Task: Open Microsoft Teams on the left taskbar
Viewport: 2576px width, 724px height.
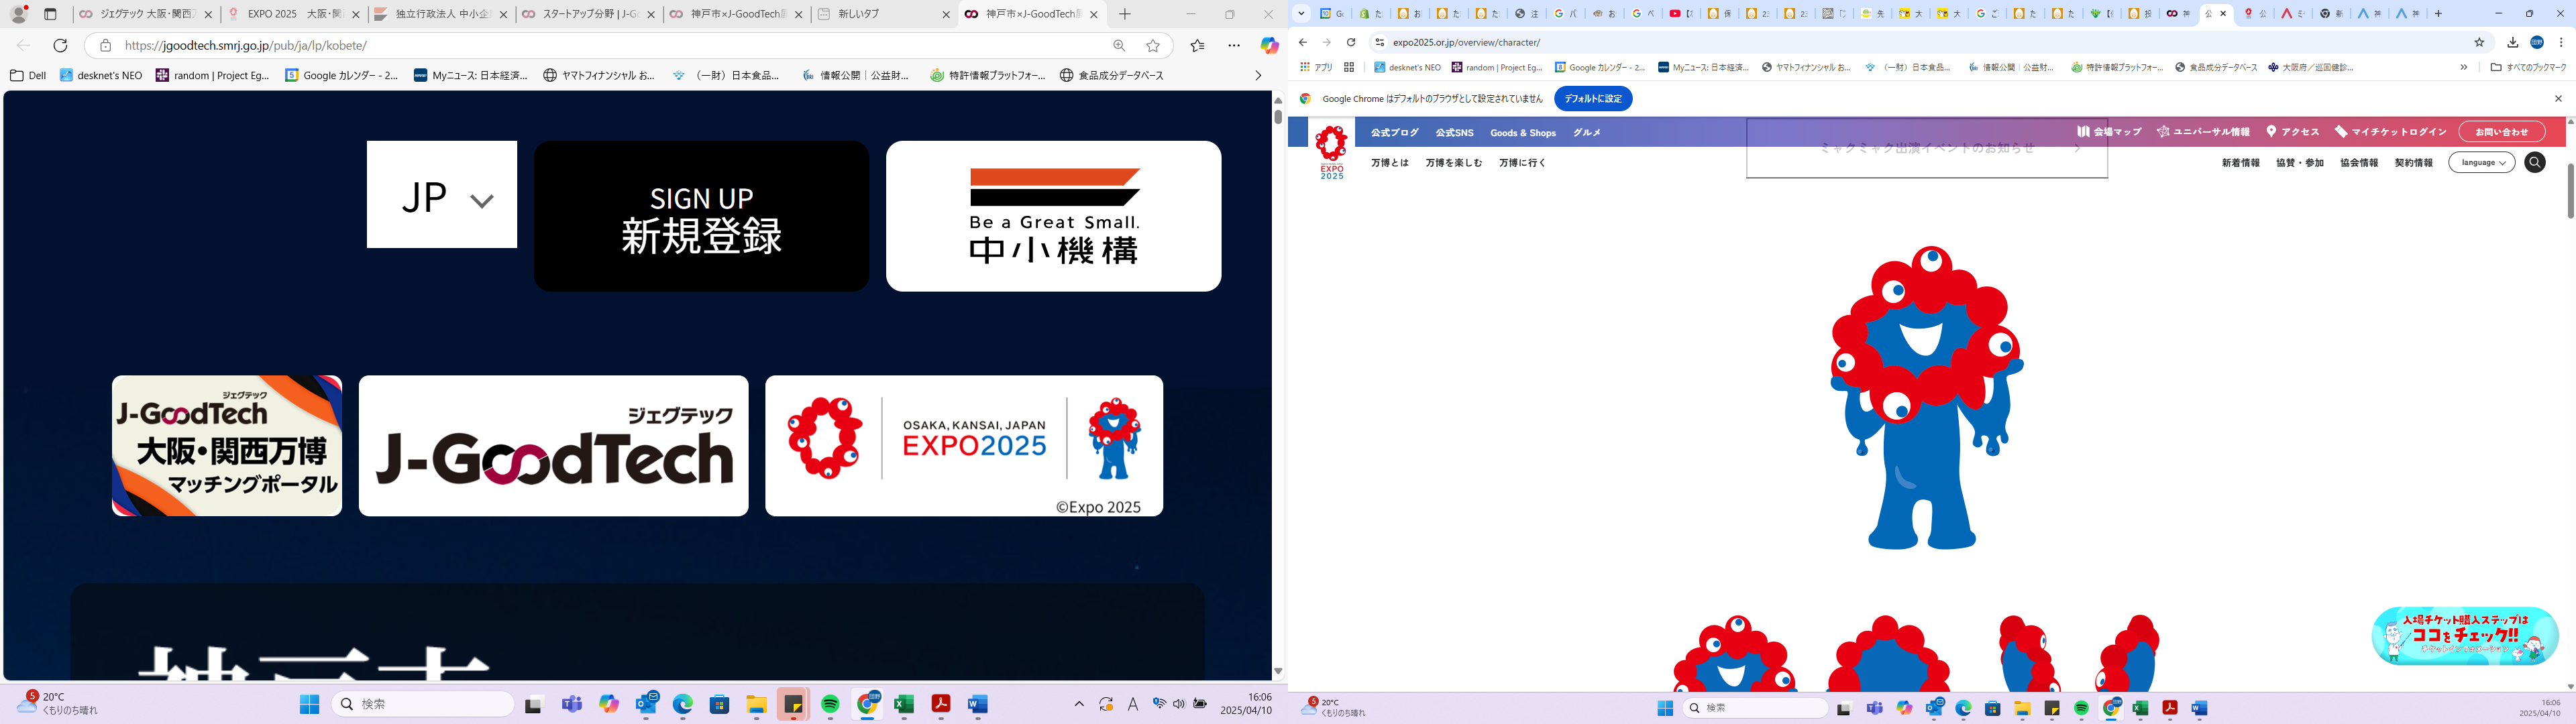Action: click(572, 705)
